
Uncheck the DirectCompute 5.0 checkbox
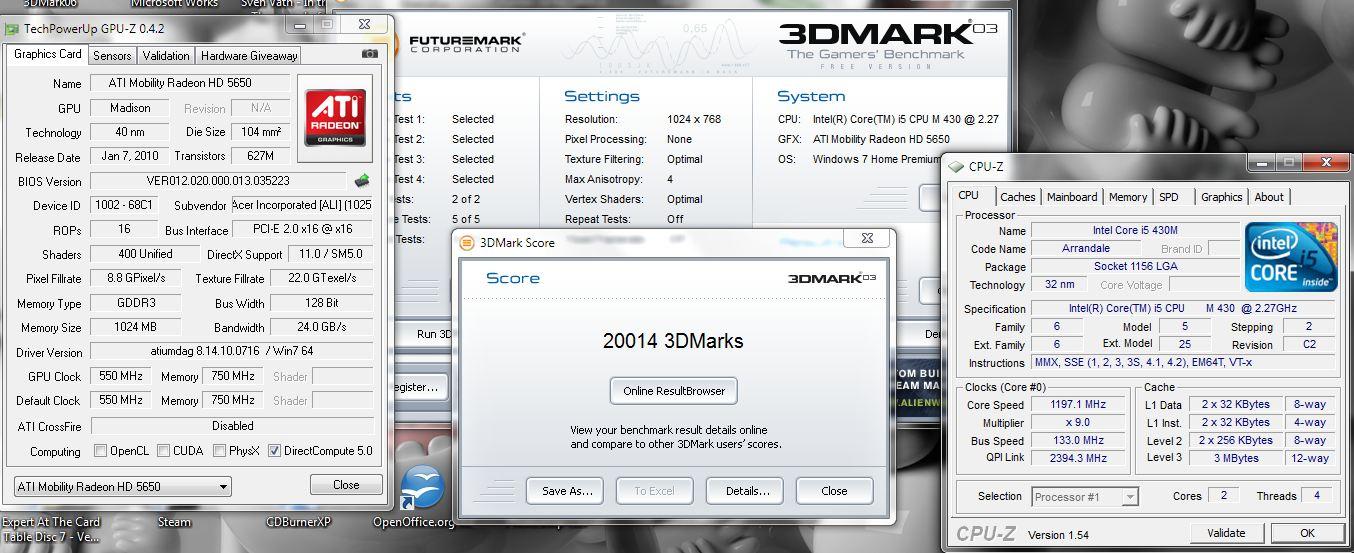tap(275, 451)
